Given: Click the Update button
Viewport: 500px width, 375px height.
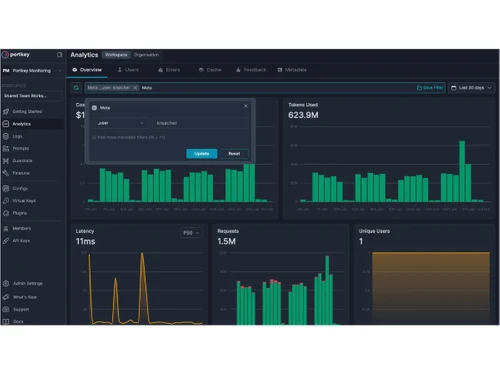Looking at the screenshot, I should tap(202, 154).
